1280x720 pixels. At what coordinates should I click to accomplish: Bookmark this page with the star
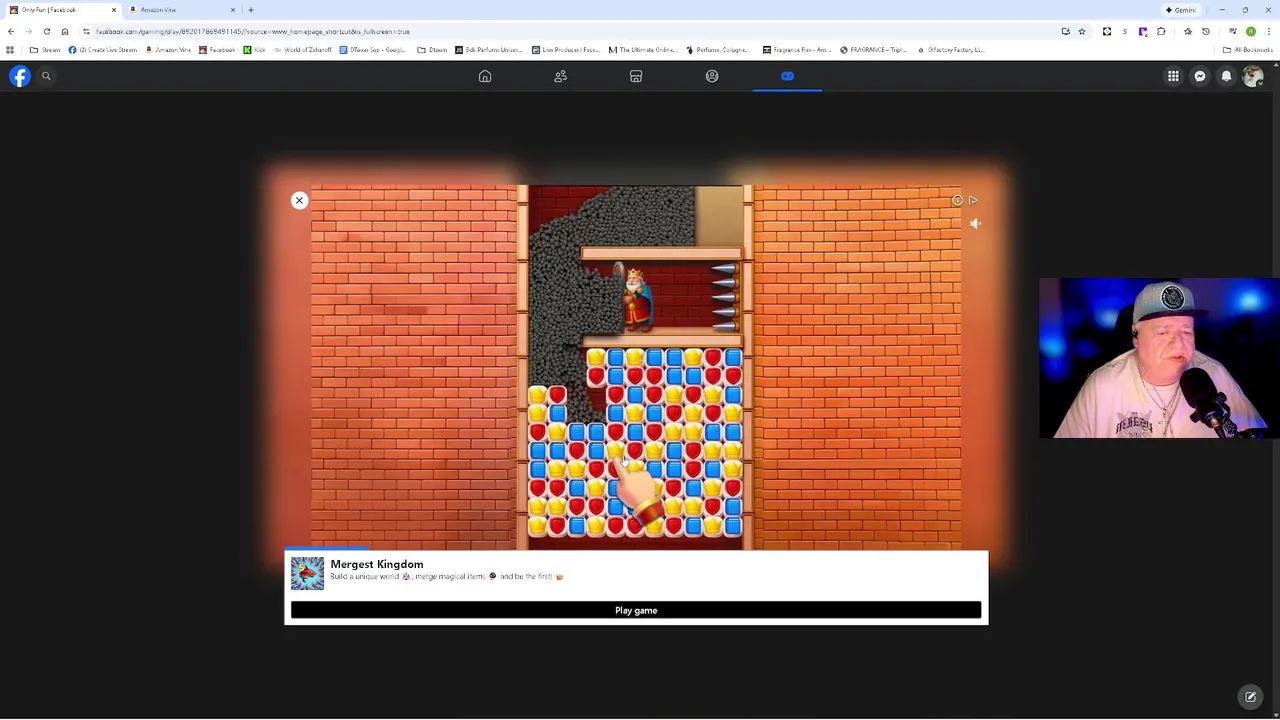click(x=1082, y=32)
